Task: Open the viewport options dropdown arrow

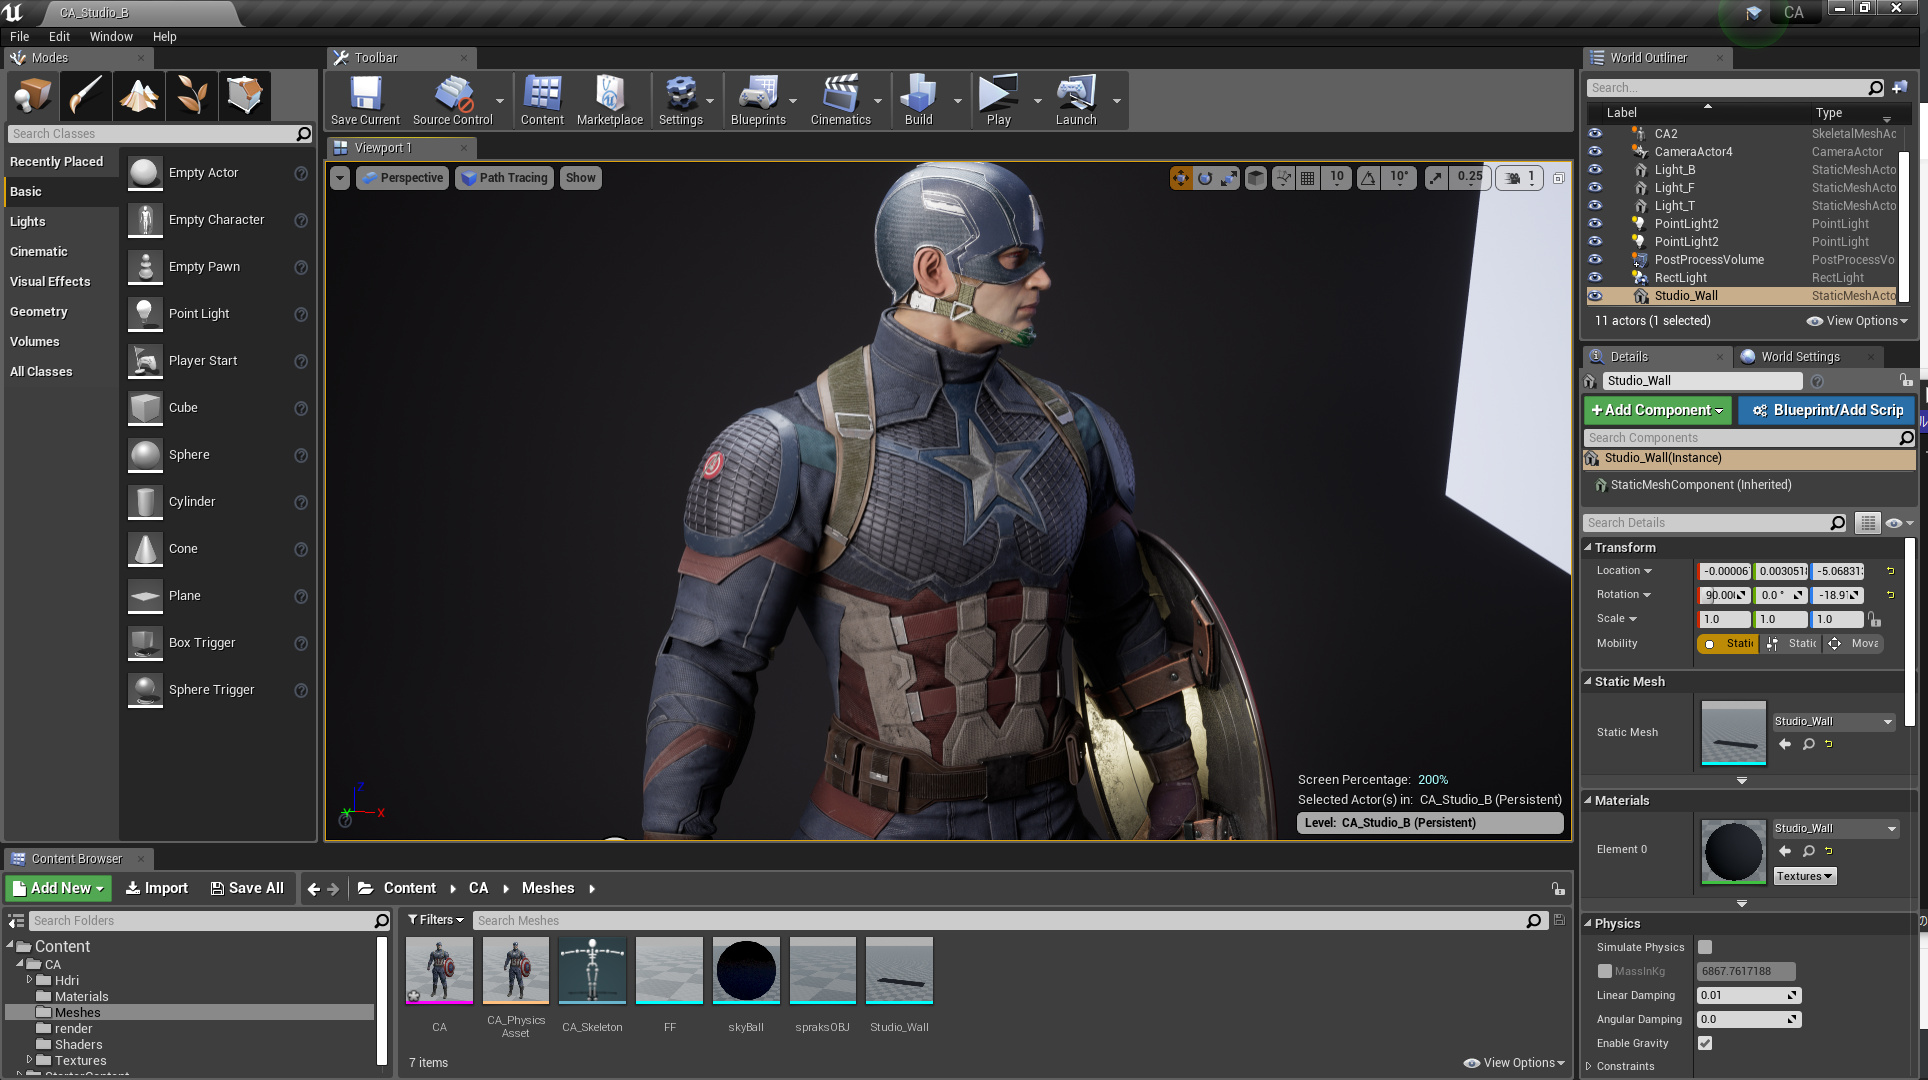Action: [x=340, y=178]
